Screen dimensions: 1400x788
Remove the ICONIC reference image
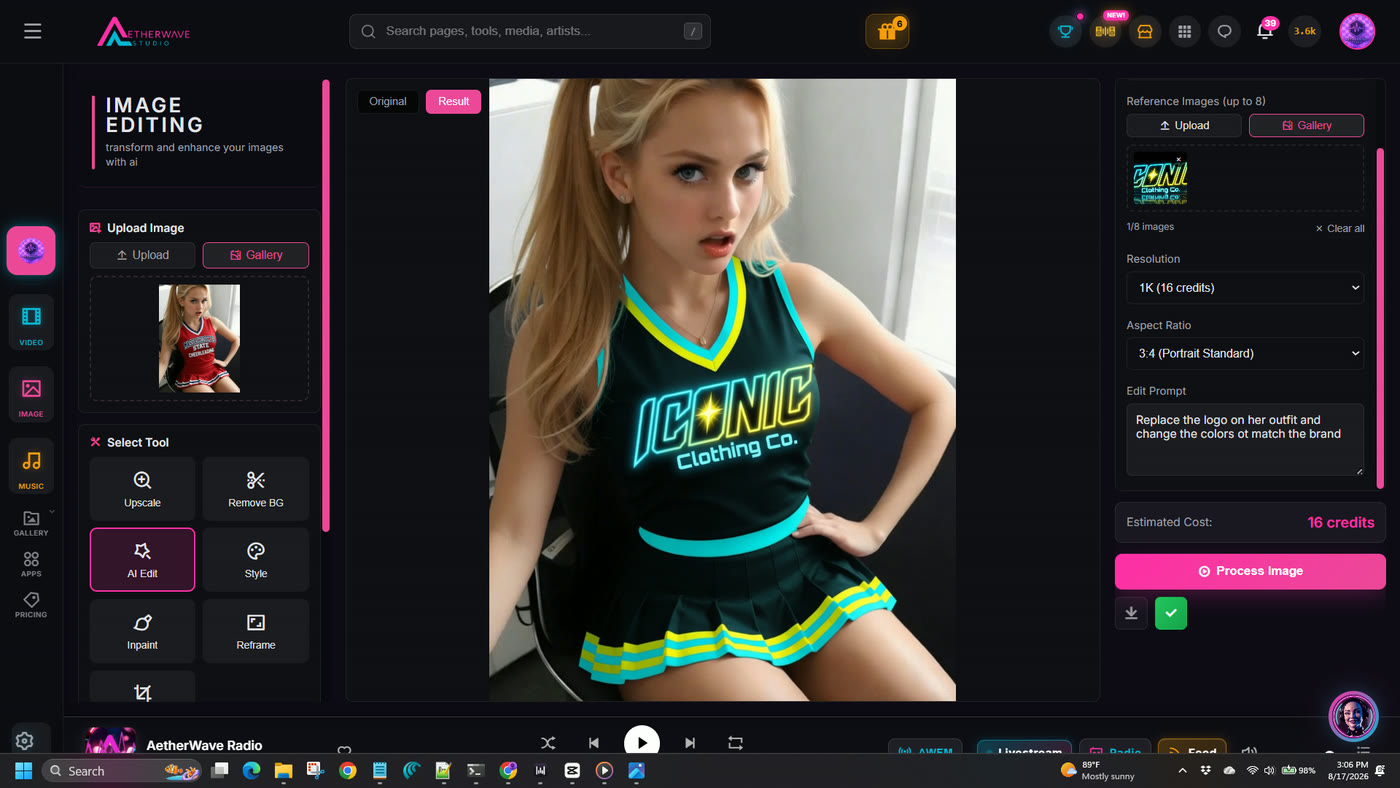[x=1179, y=159]
